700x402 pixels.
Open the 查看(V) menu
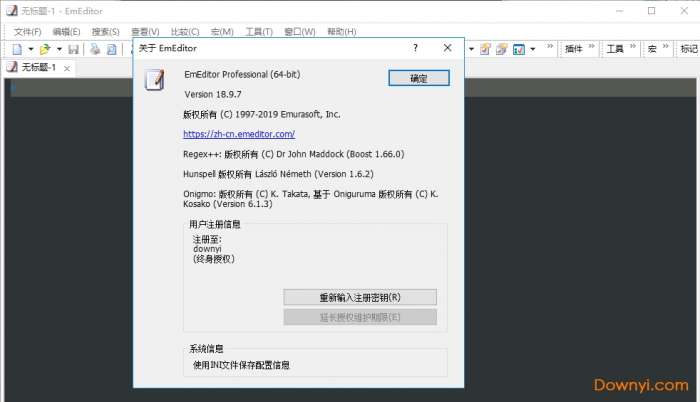(x=145, y=32)
